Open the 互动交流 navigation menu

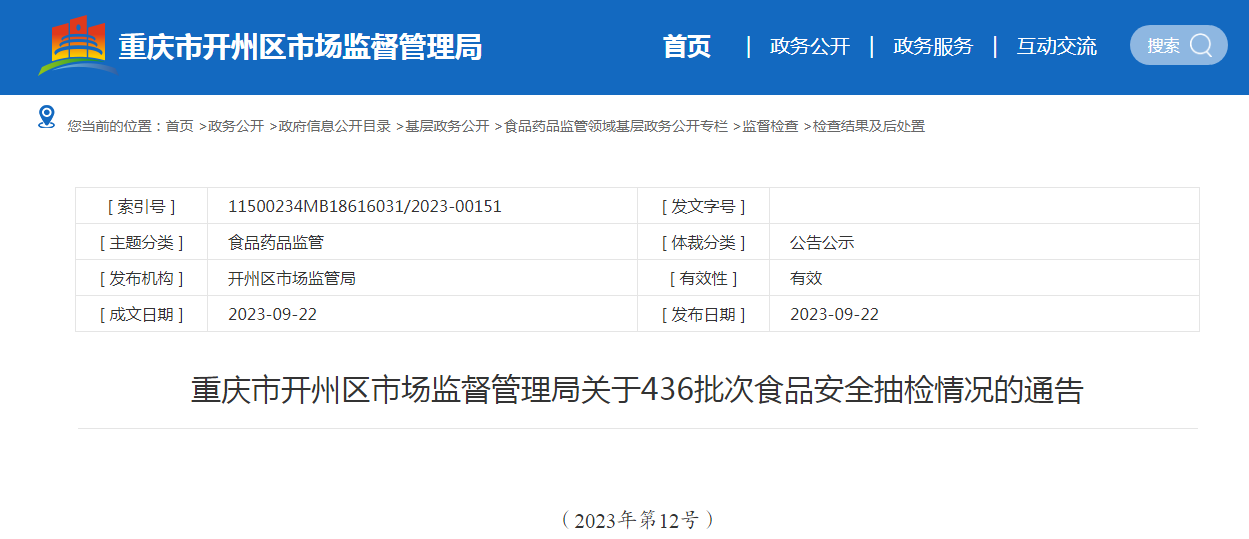pyautogui.click(x=1057, y=46)
